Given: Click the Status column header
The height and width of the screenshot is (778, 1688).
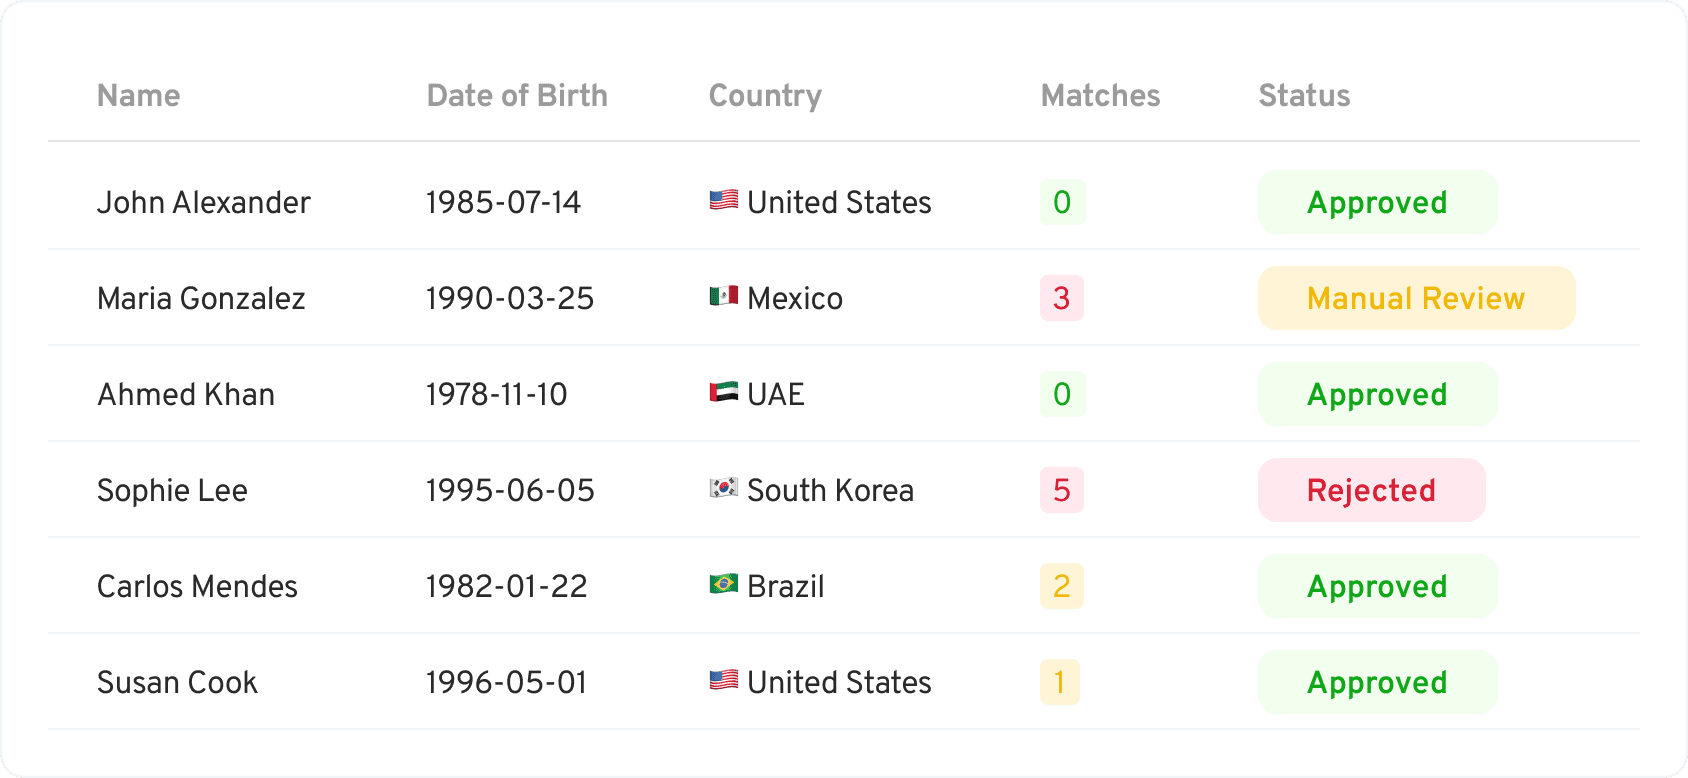Looking at the screenshot, I should pos(1304,96).
